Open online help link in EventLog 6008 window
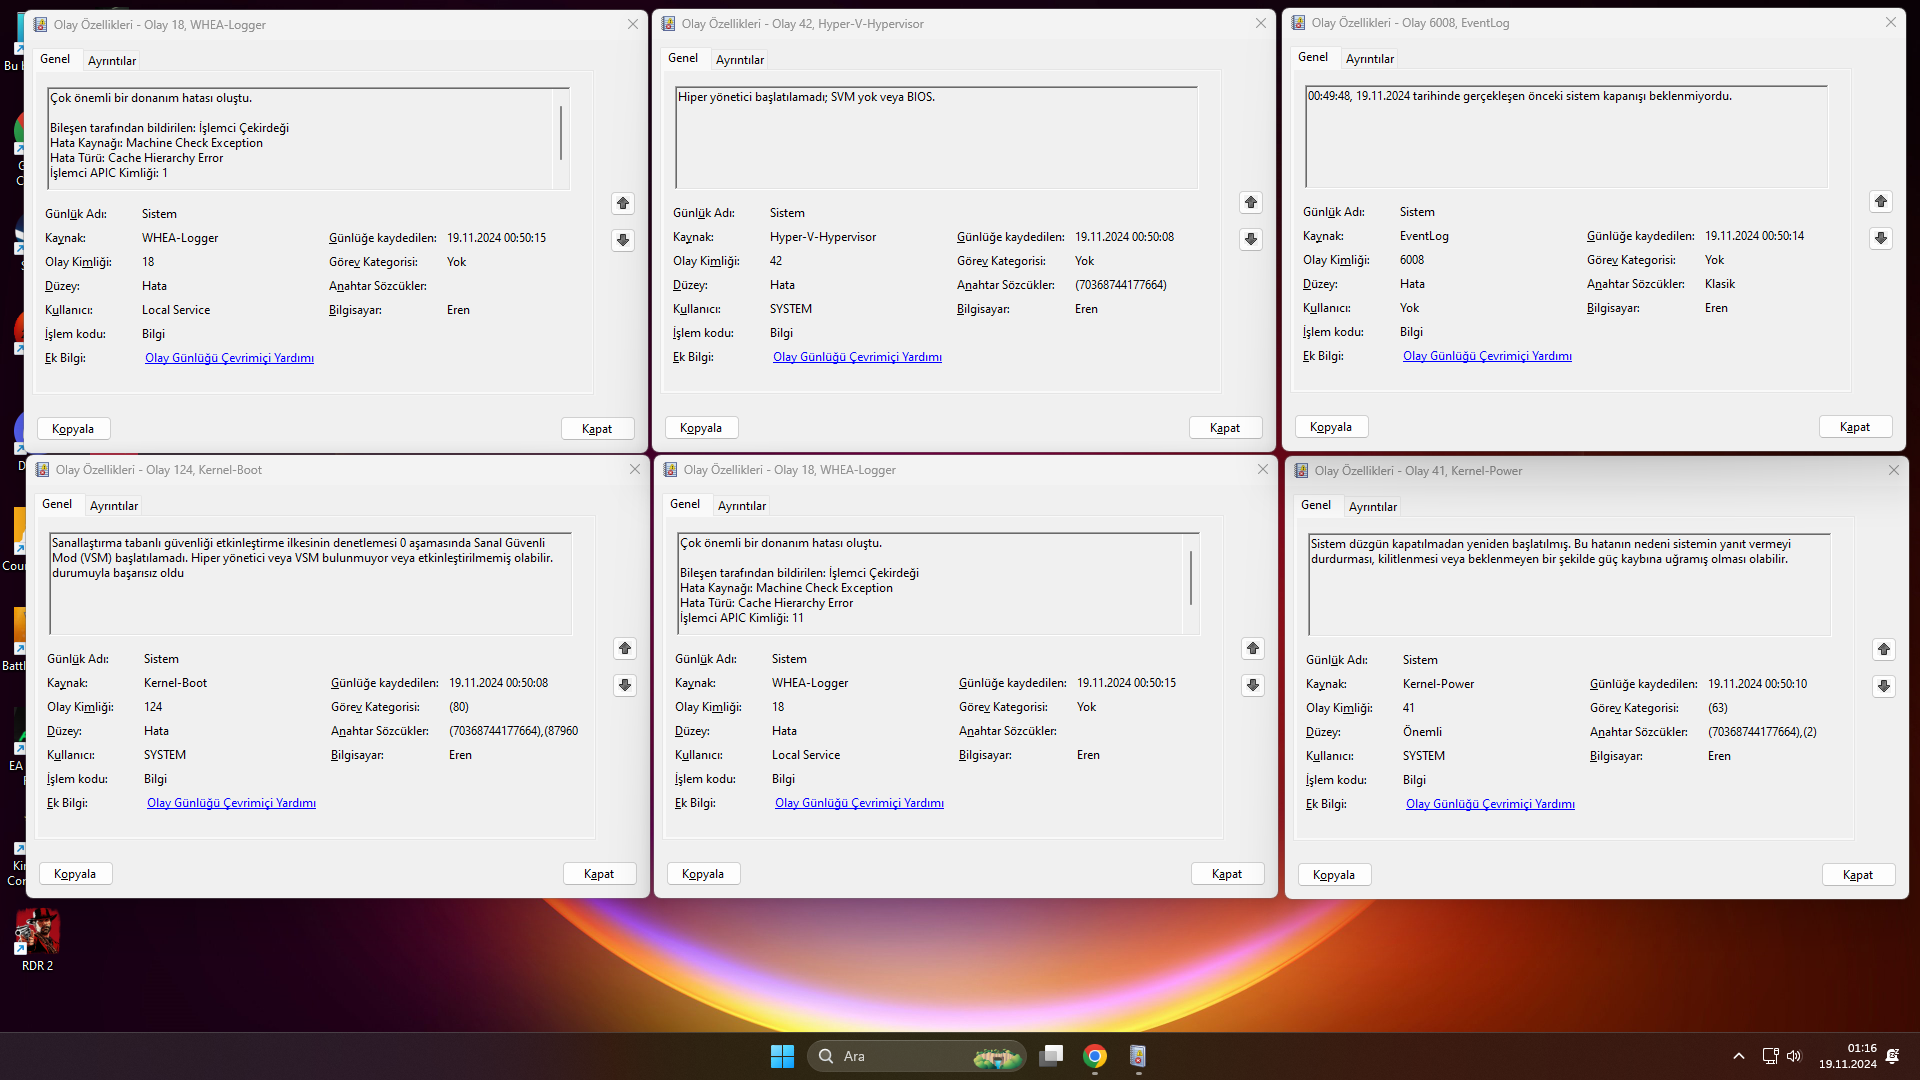1920x1080 pixels. (1487, 356)
